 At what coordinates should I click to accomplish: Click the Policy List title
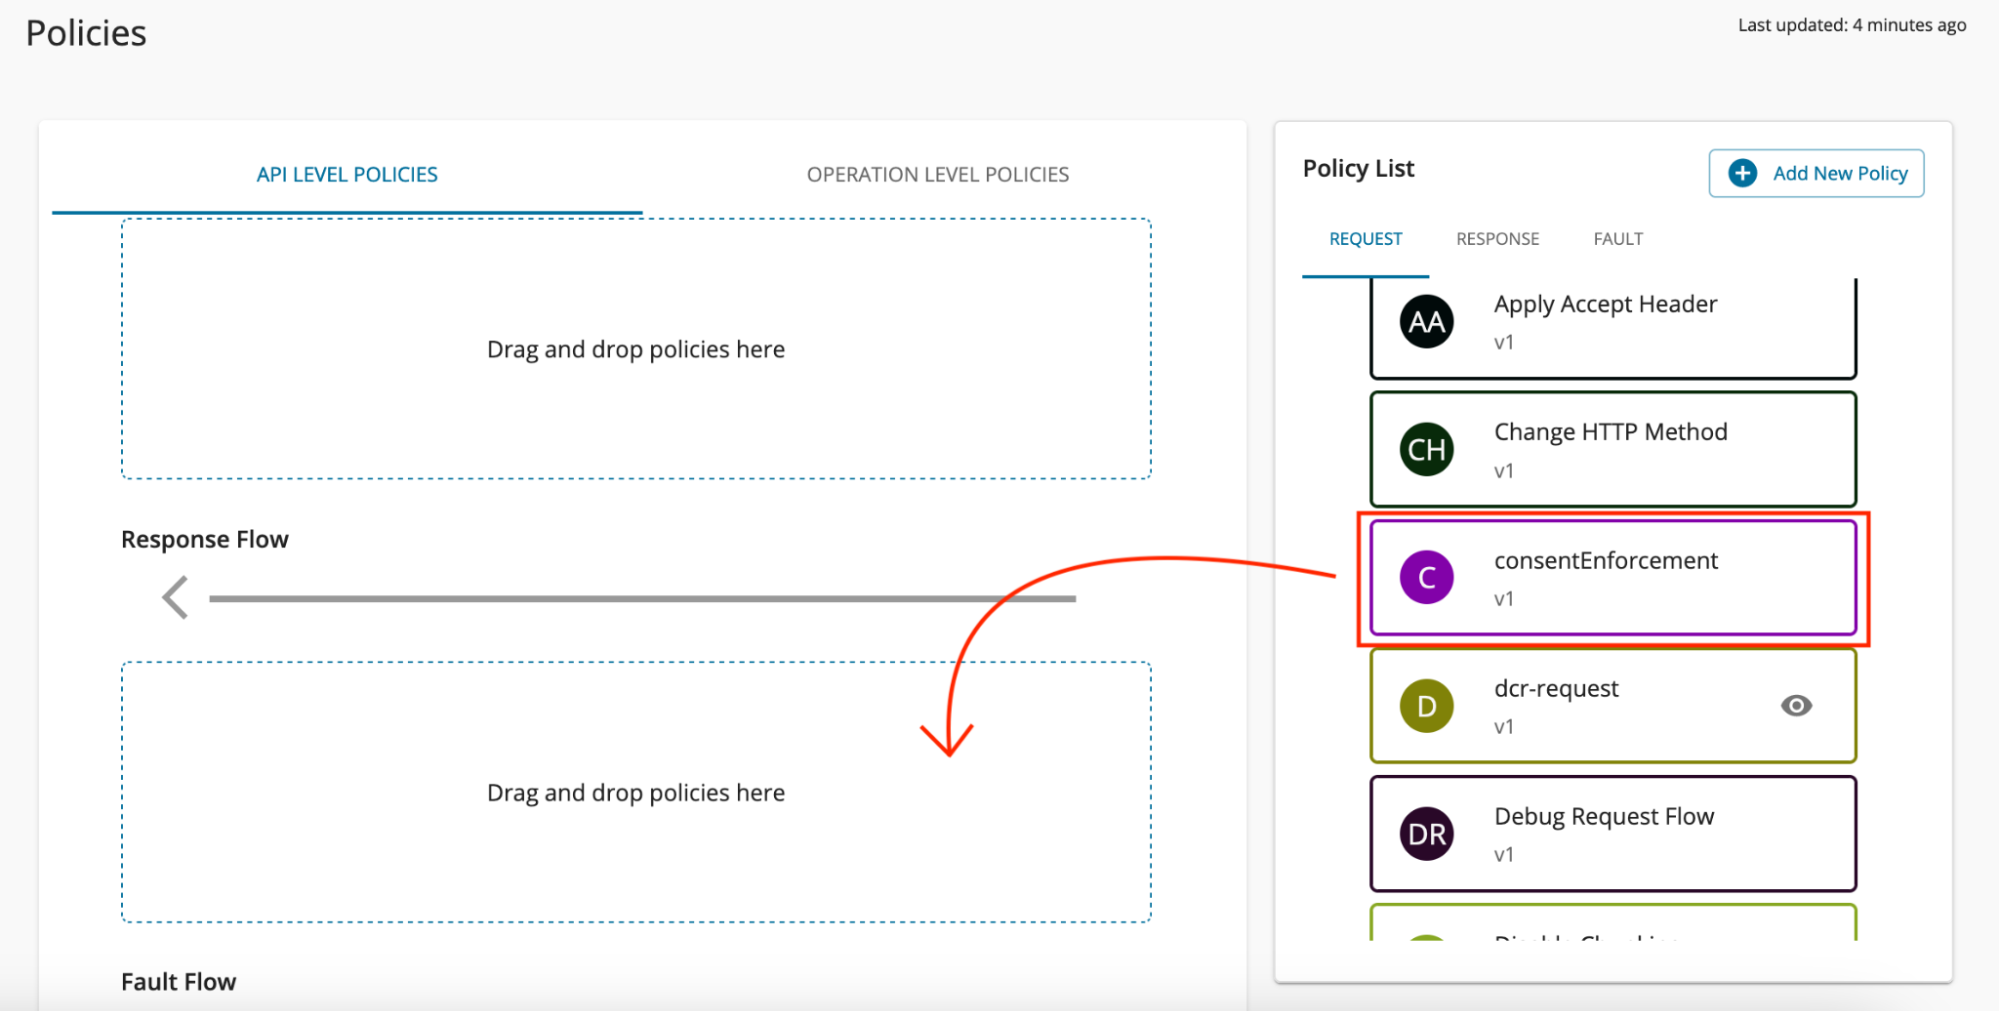coord(1358,169)
